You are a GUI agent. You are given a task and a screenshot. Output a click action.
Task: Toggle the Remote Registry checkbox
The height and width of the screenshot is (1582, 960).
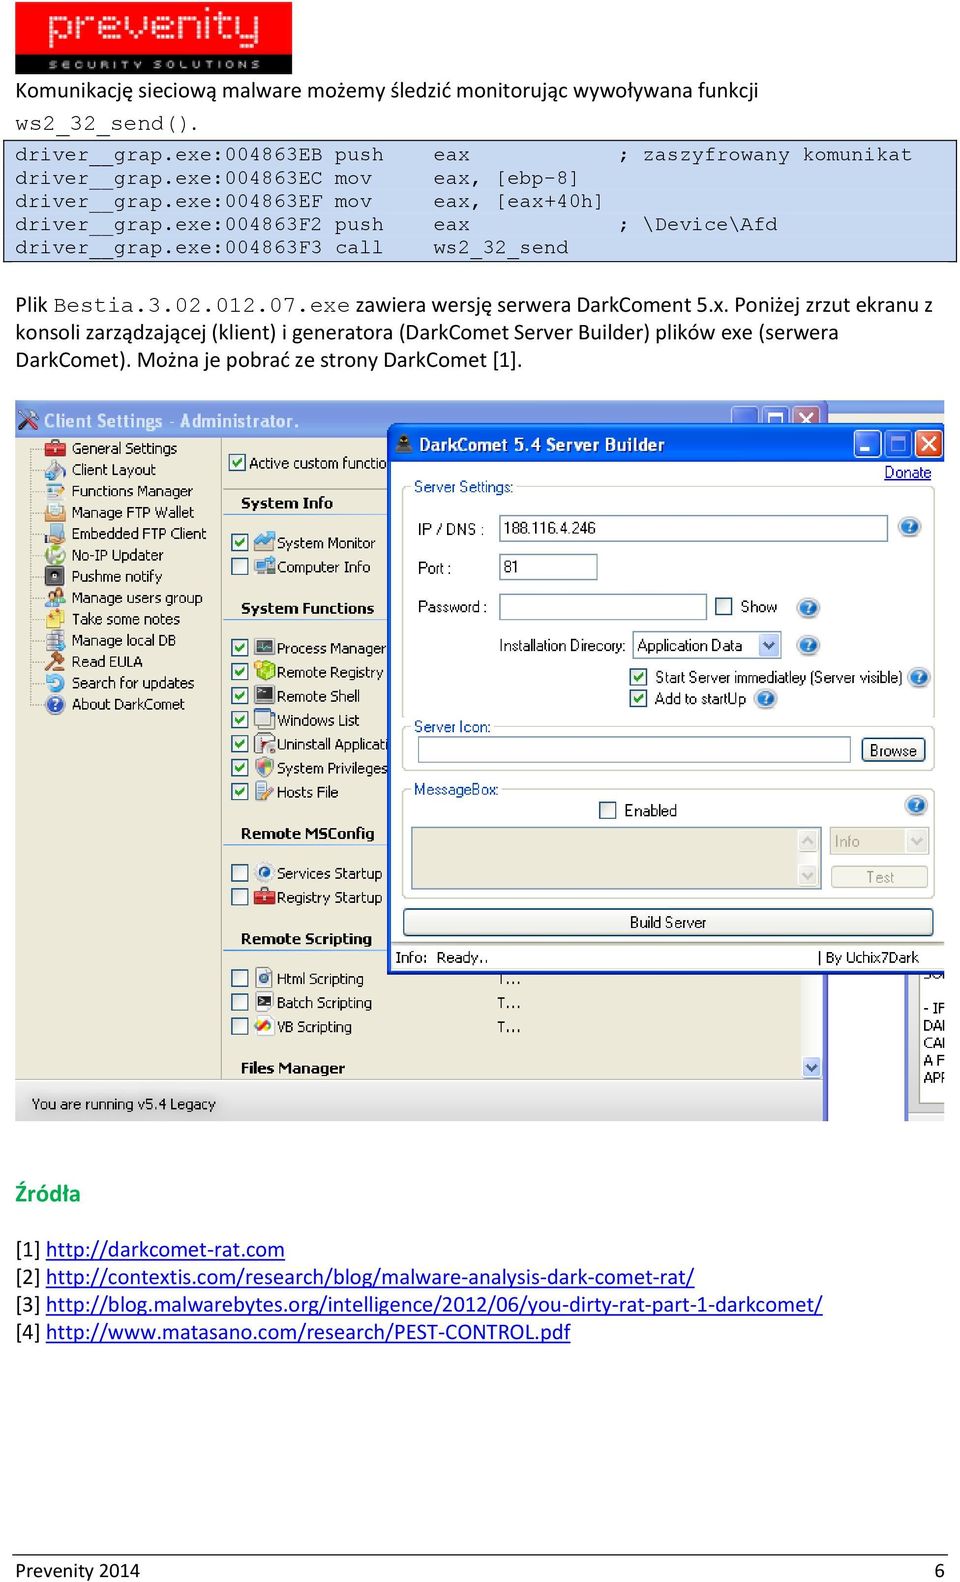coord(240,671)
